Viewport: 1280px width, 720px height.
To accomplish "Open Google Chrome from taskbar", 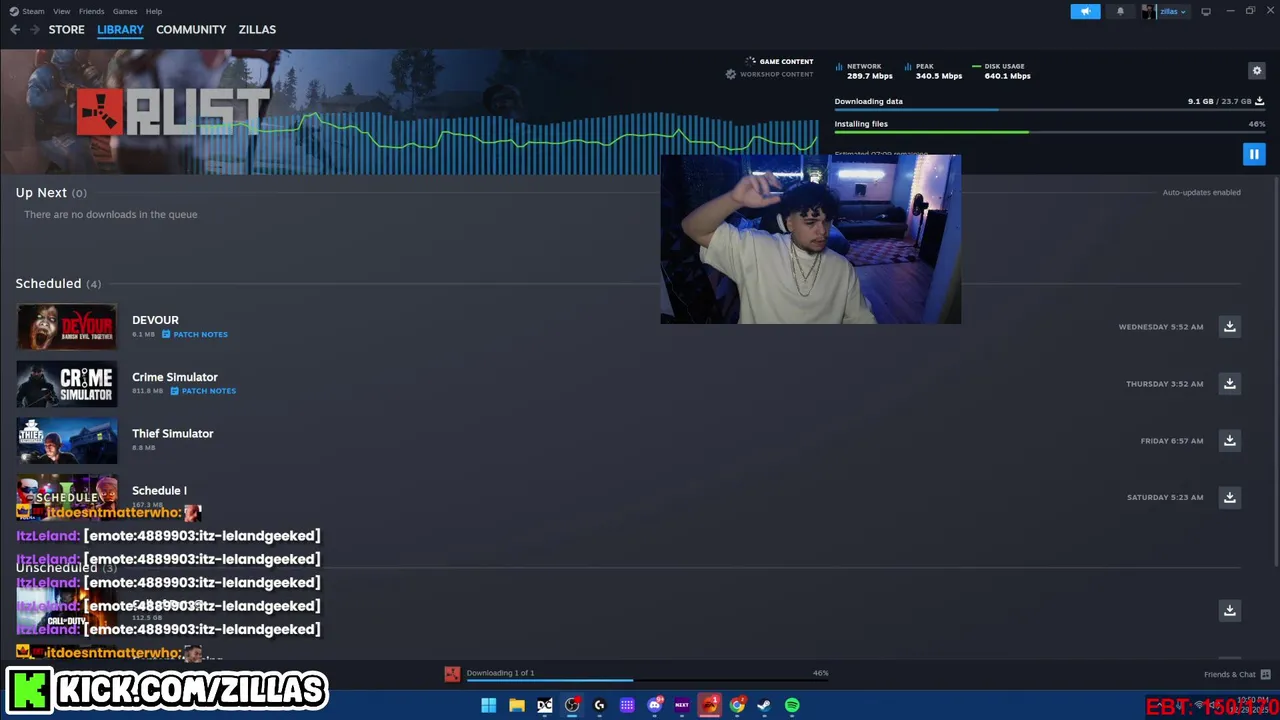I will [x=737, y=705].
